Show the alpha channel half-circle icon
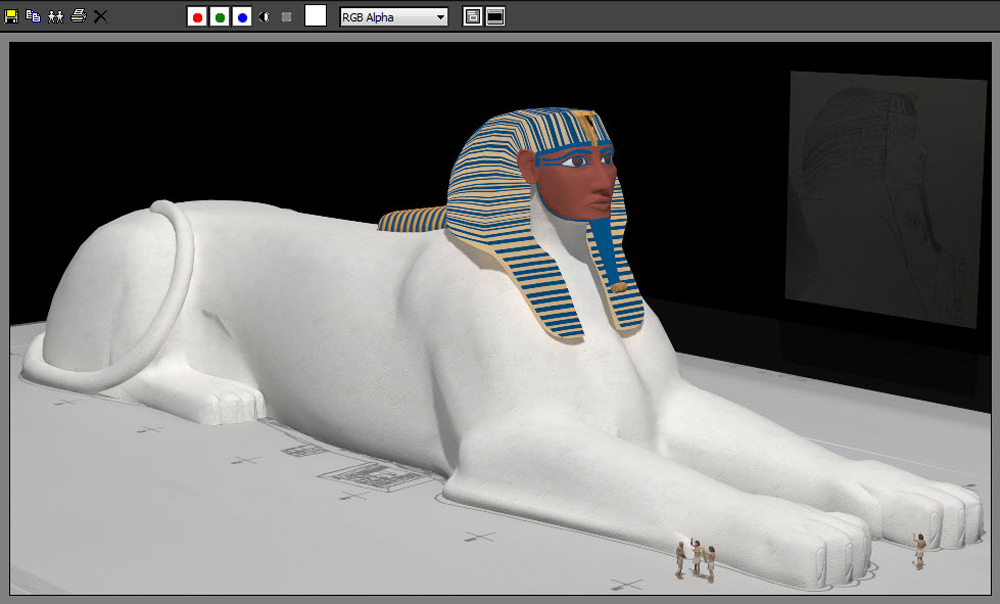The width and height of the screenshot is (1000, 604). 264,17
